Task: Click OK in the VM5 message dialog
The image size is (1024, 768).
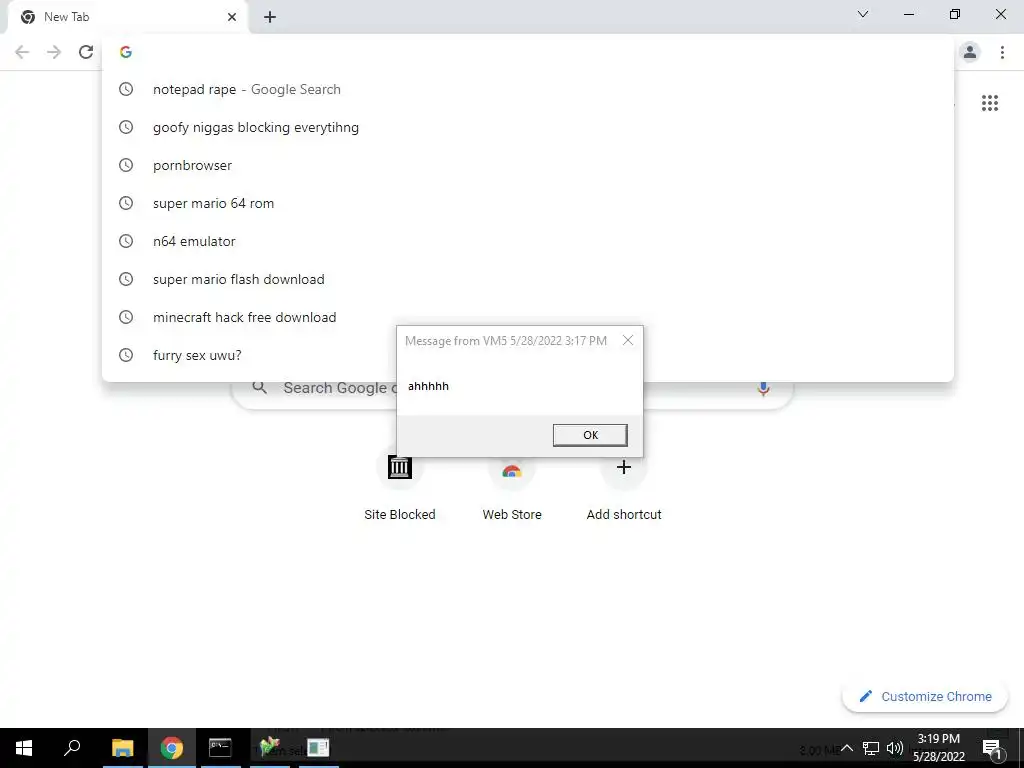Action: point(590,435)
